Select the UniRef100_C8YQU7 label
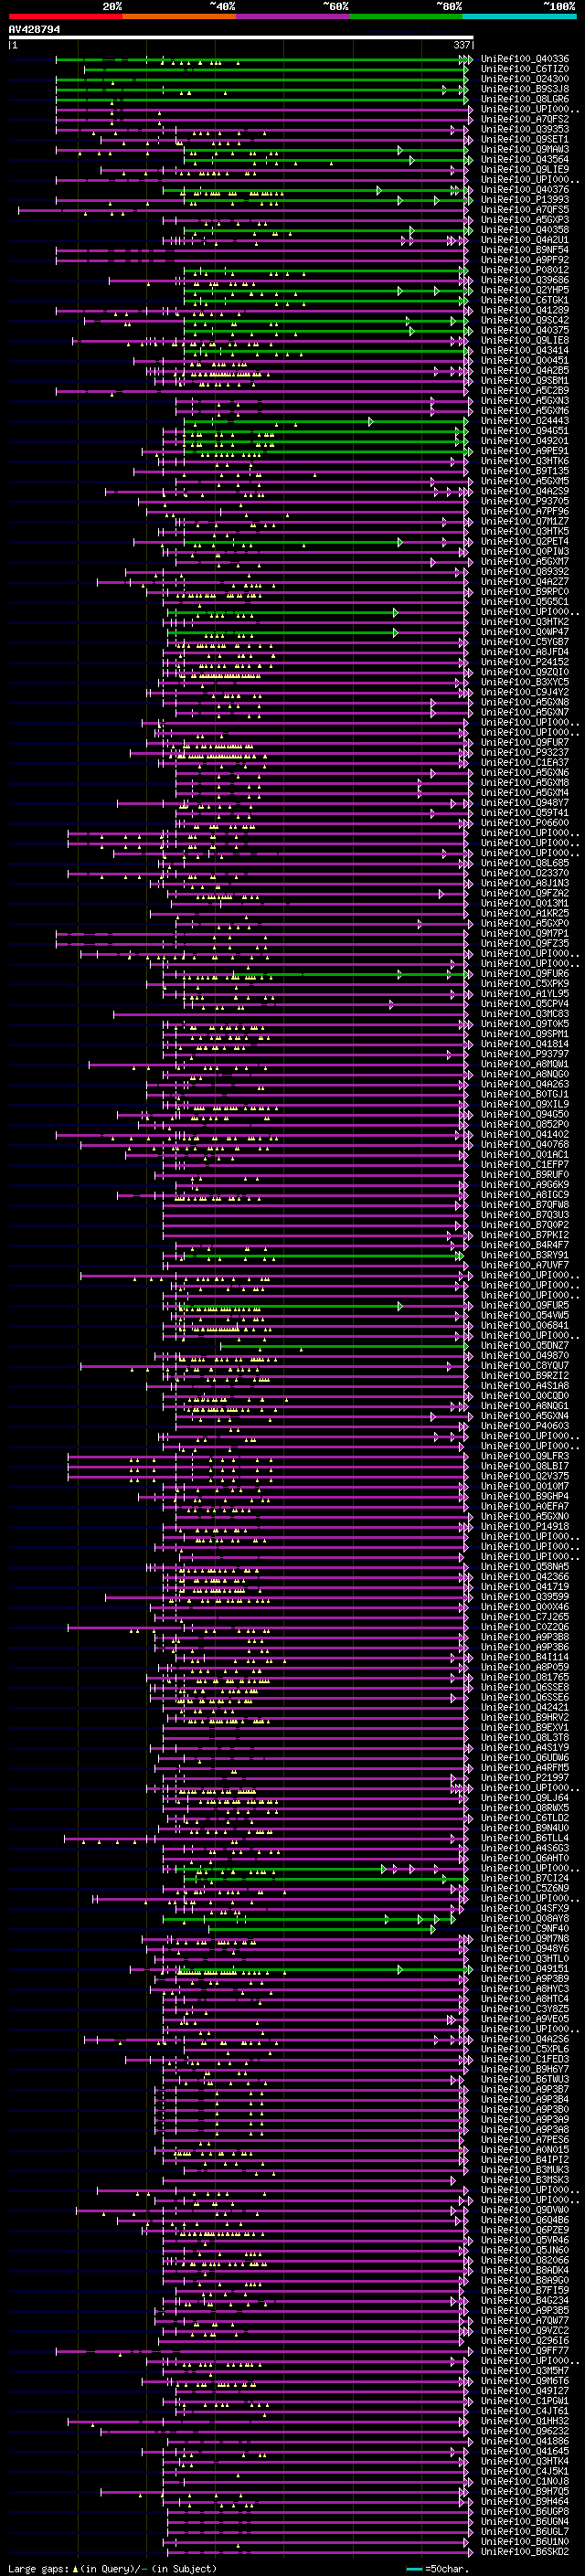585x2576 pixels. (x=525, y=1366)
